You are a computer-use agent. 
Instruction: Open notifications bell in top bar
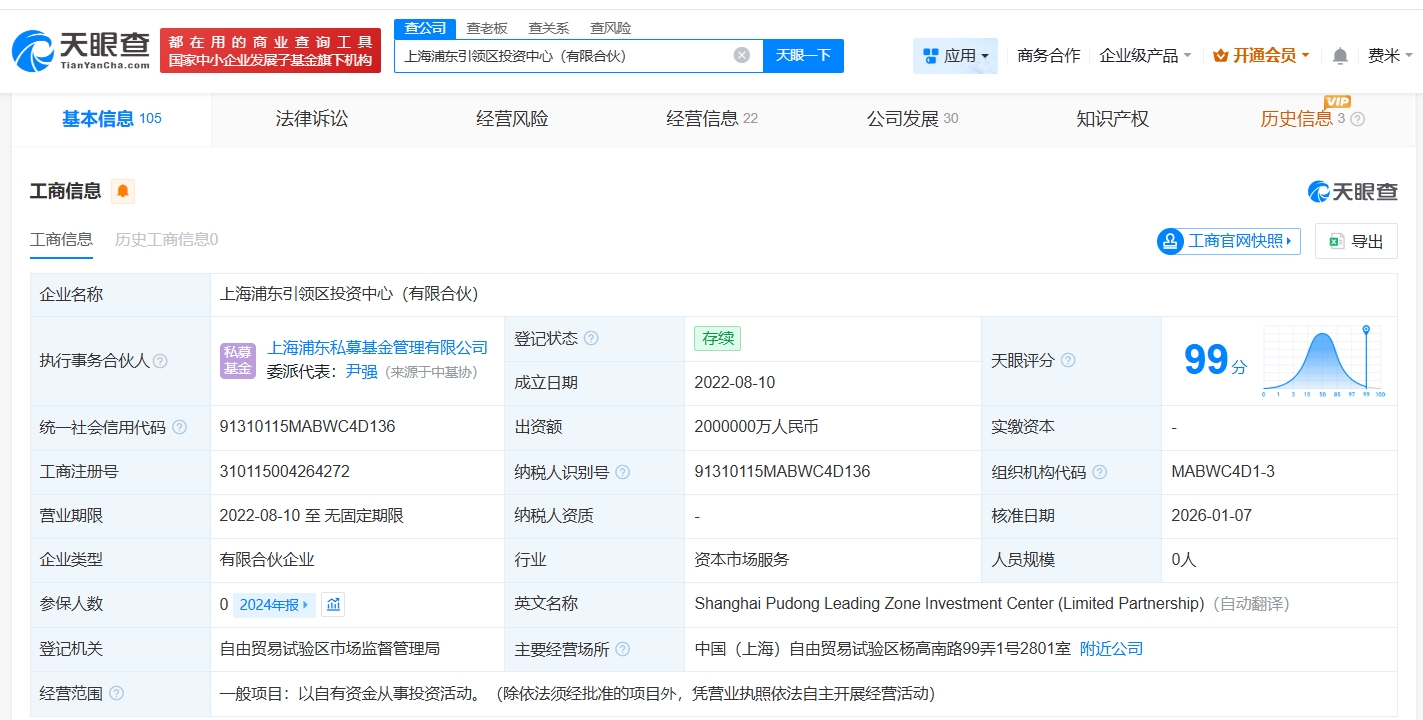coord(1340,56)
